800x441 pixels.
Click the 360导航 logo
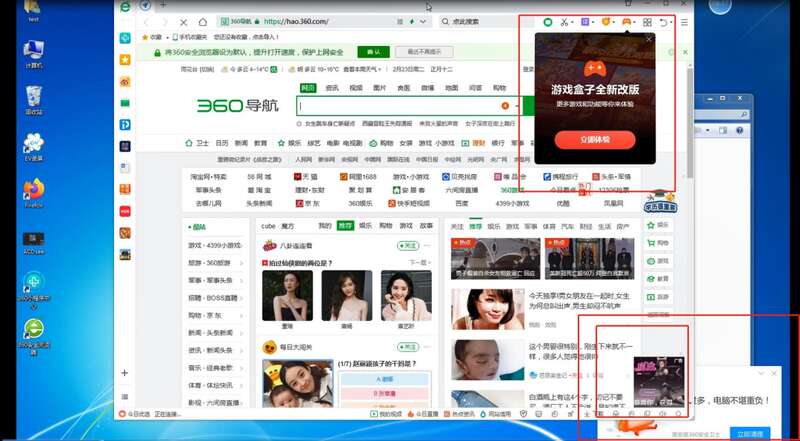point(238,106)
